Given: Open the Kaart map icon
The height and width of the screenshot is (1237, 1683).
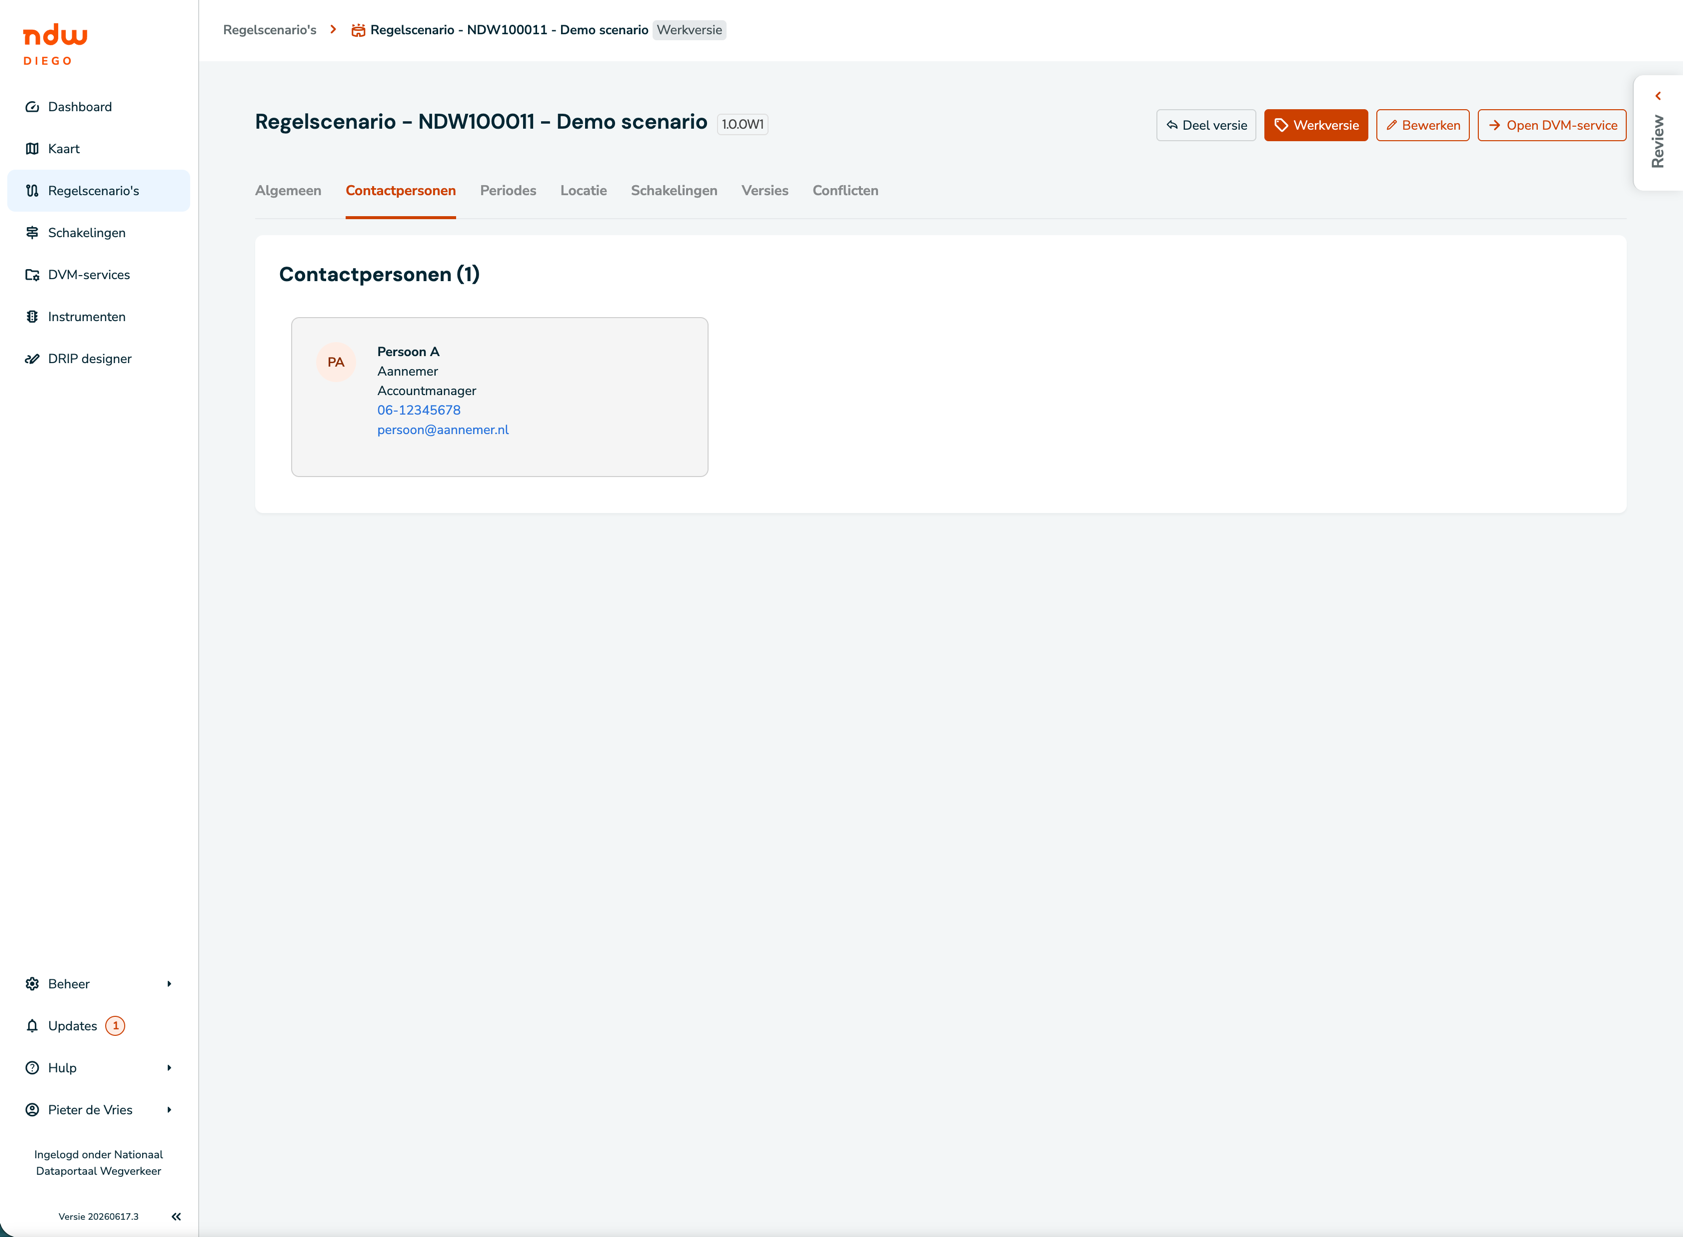Looking at the screenshot, I should click(x=32, y=149).
